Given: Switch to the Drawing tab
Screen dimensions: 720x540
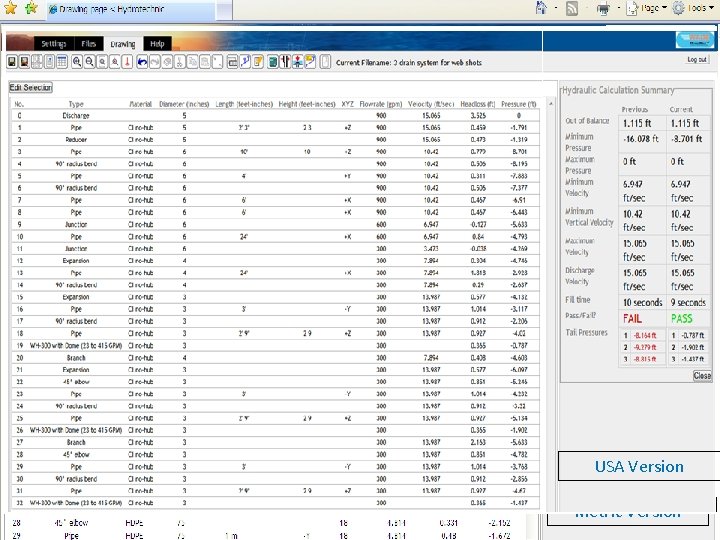Looking at the screenshot, I should (x=123, y=44).
